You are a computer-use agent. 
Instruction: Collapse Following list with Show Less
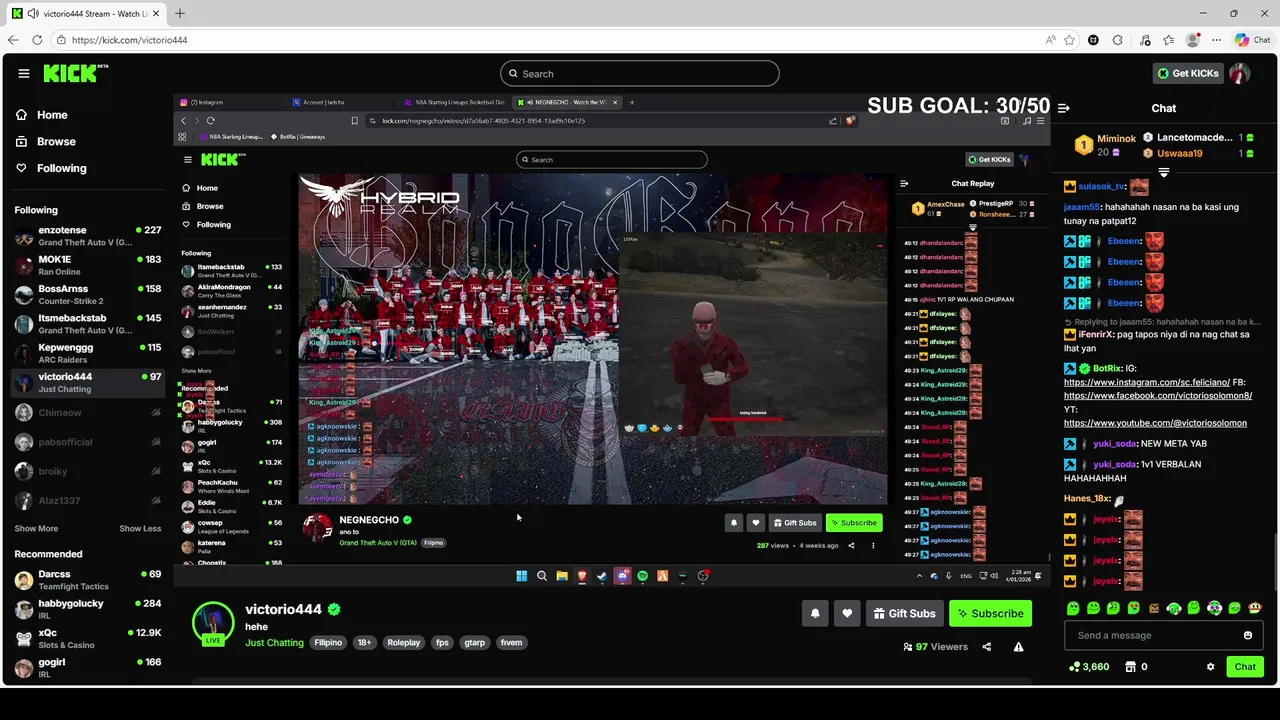point(140,528)
